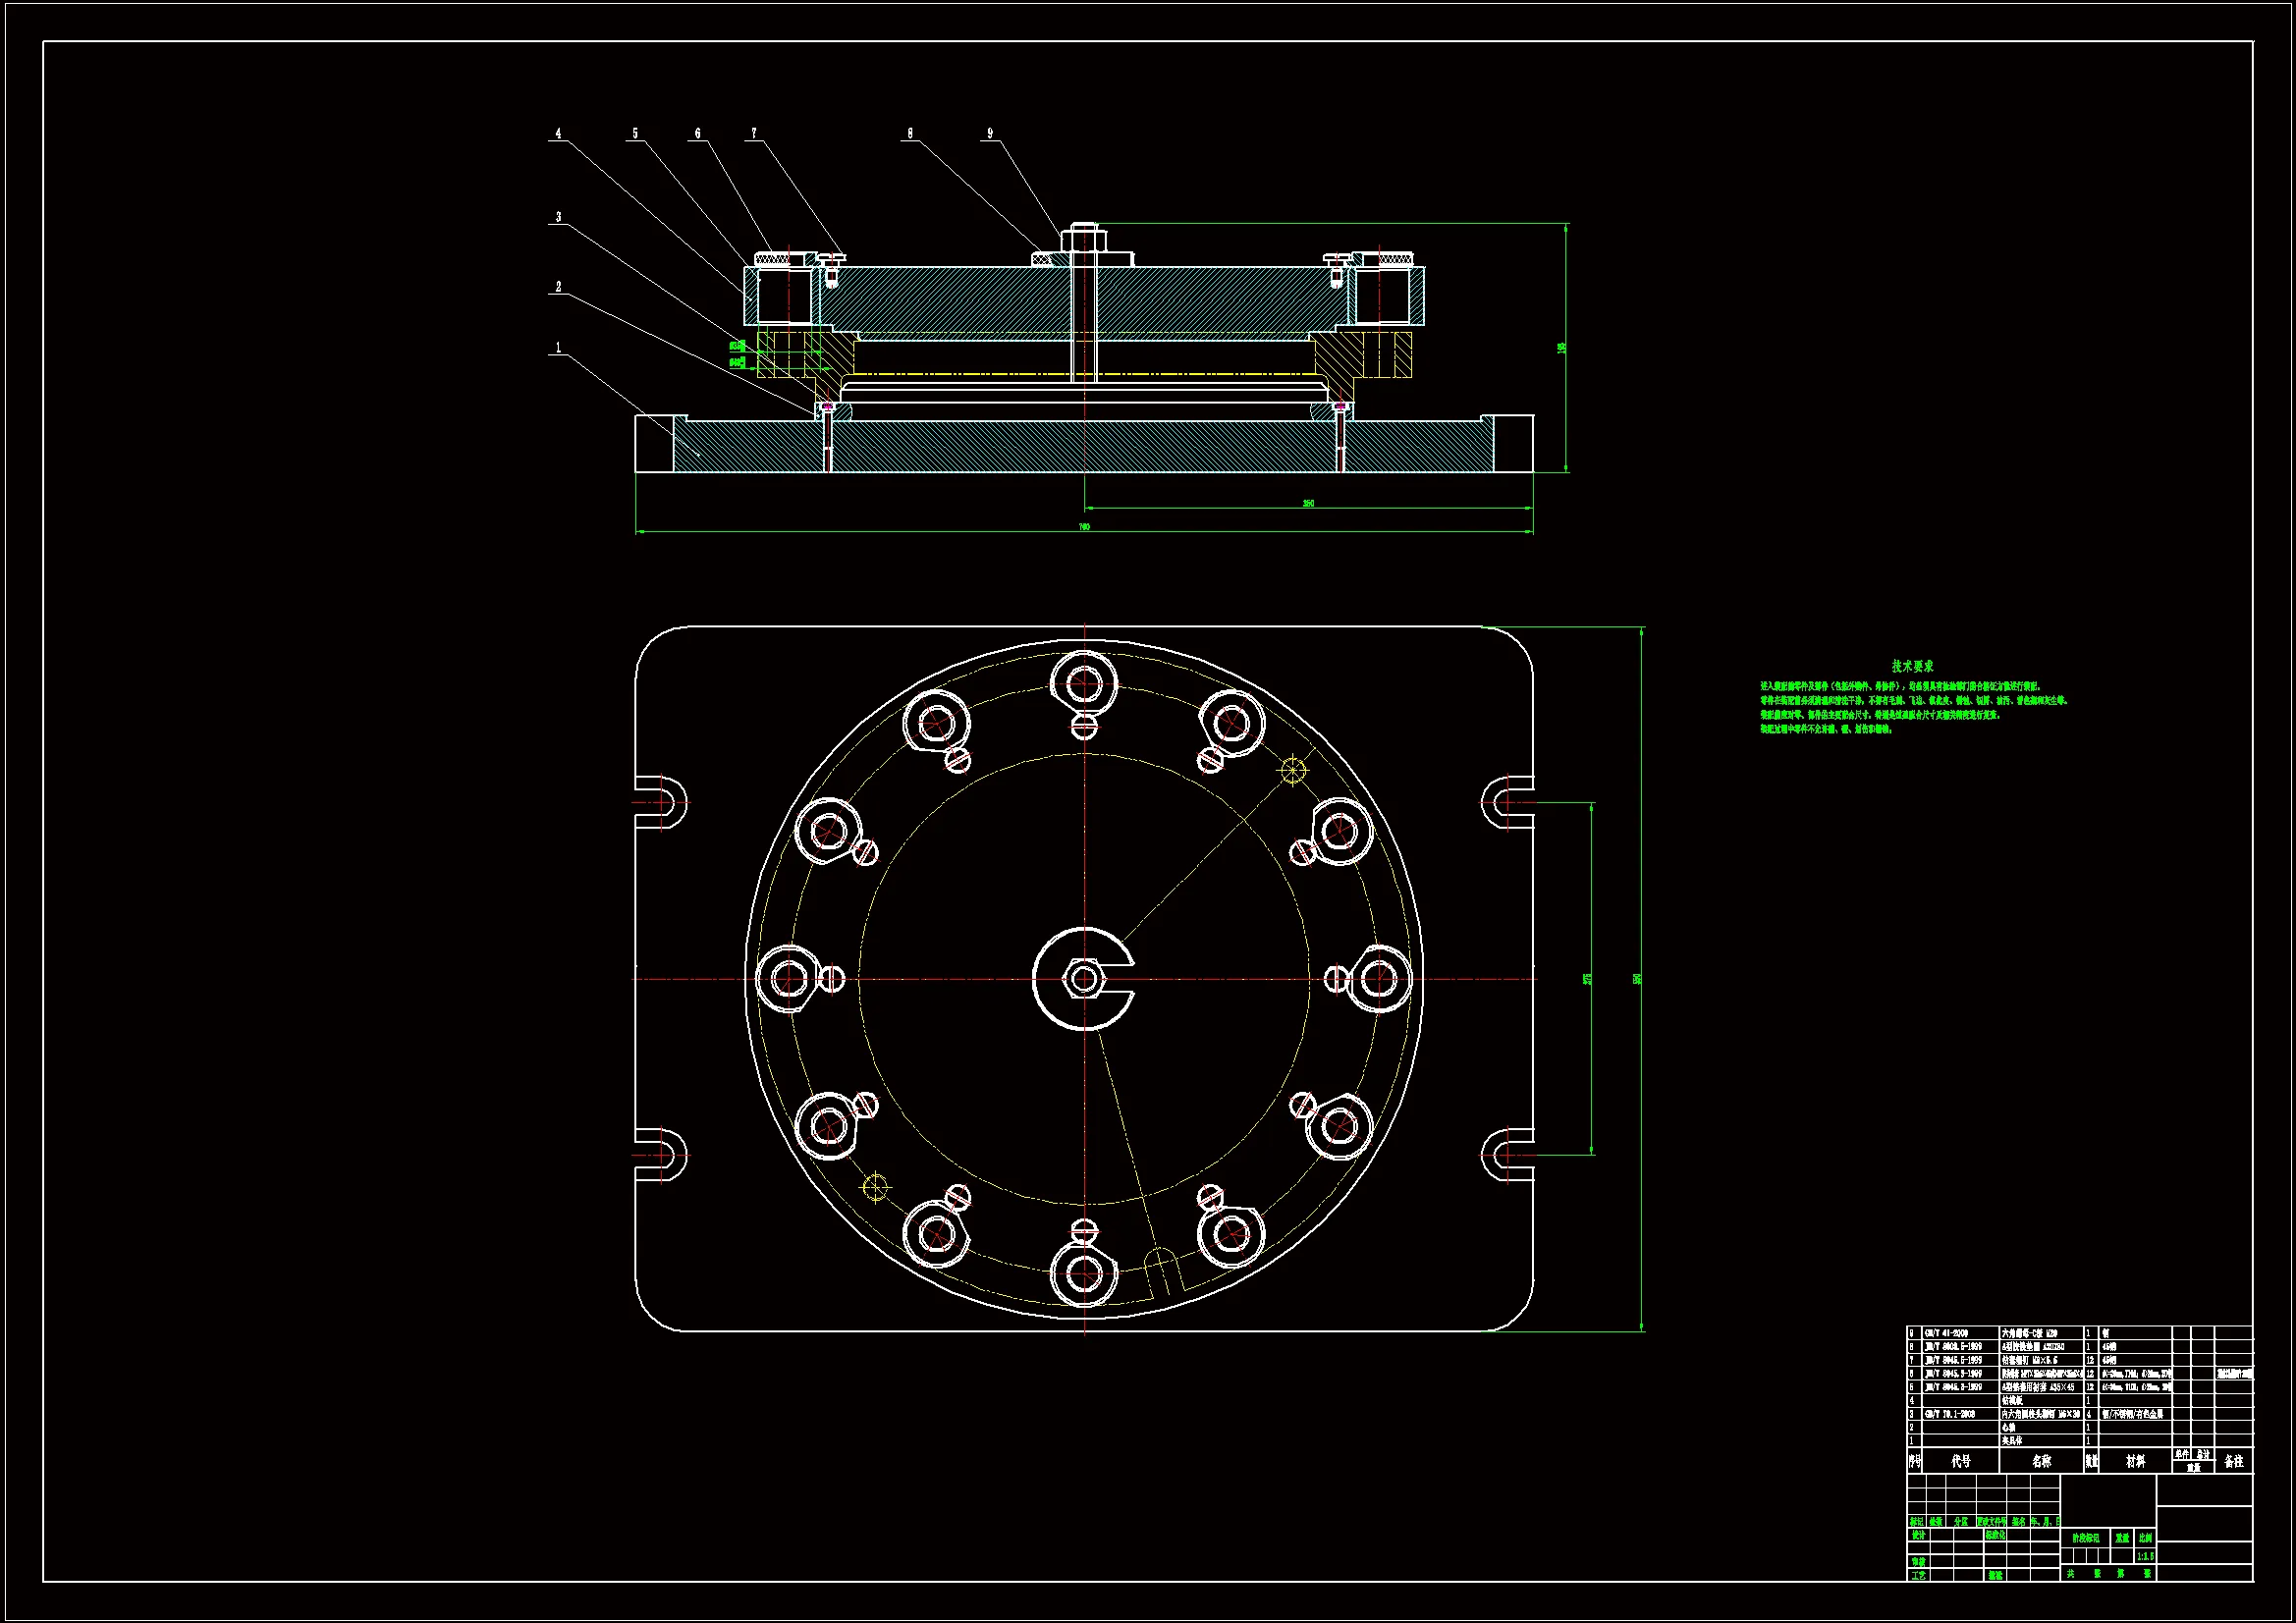The image size is (2296, 1623).
Task: Select the green 技术要求 heading text
Action: 1912,666
